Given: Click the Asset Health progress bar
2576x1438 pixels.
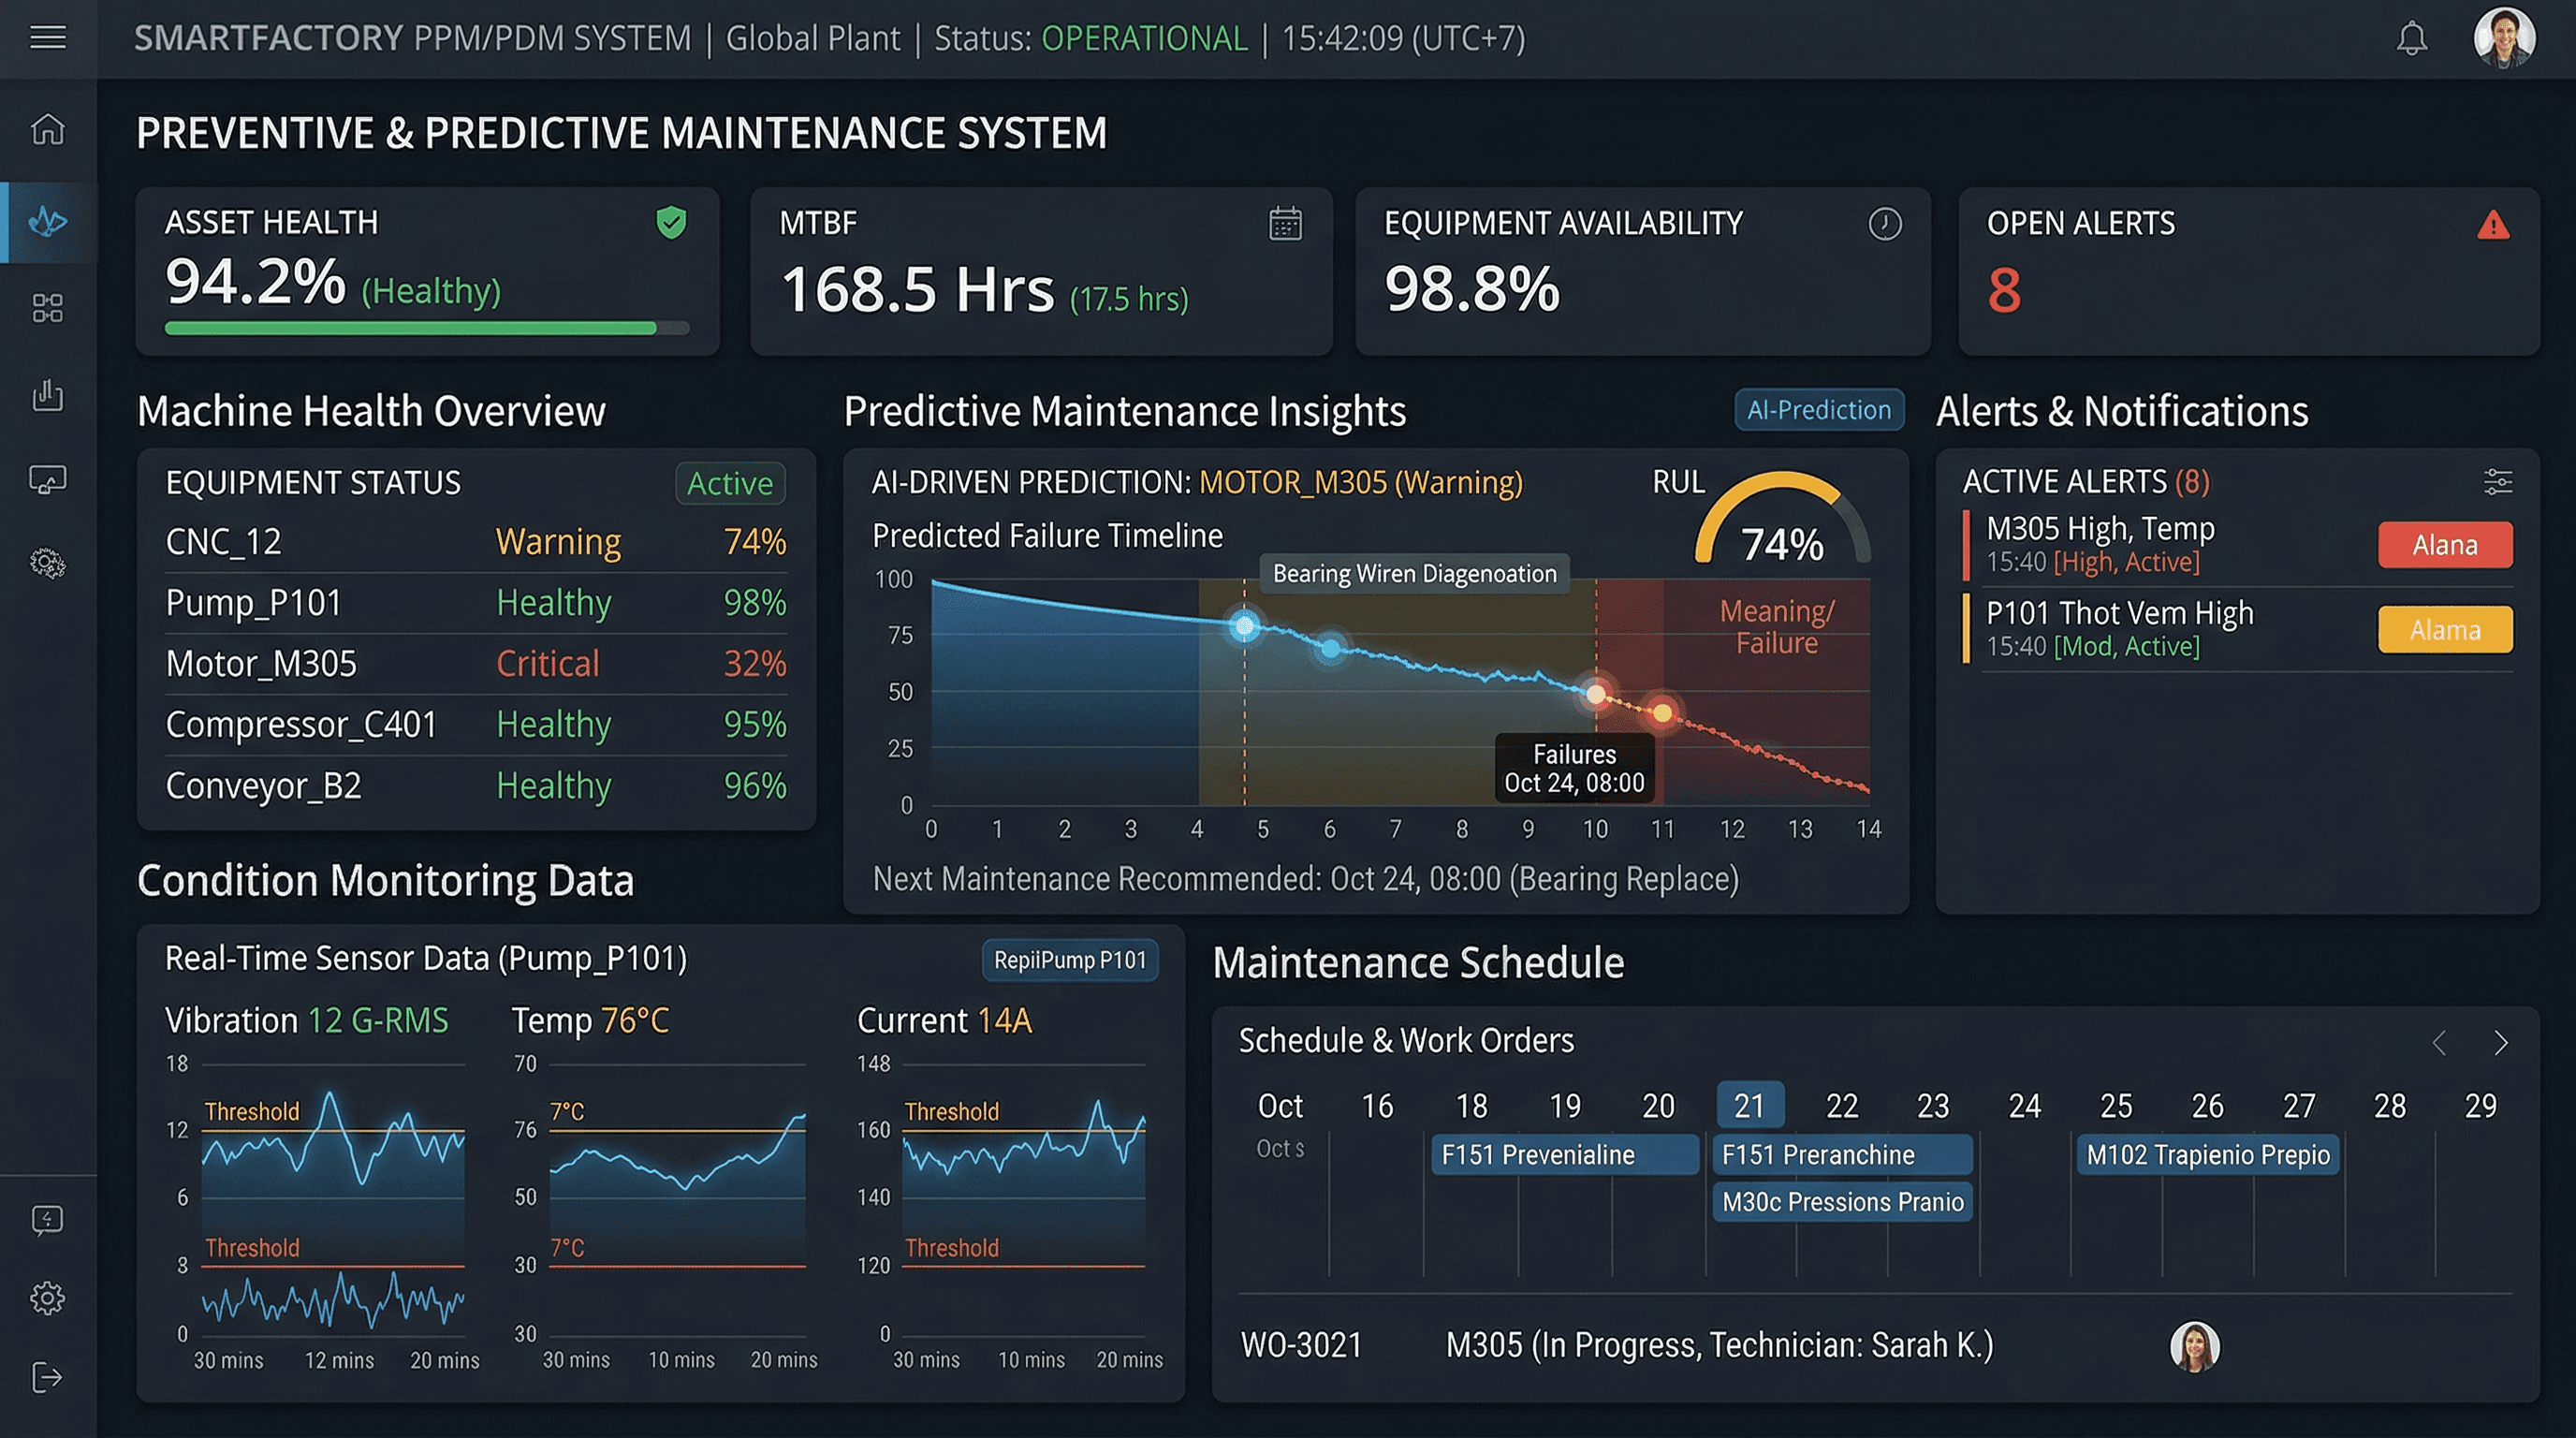Looking at the screenshot, I should 426,328.
